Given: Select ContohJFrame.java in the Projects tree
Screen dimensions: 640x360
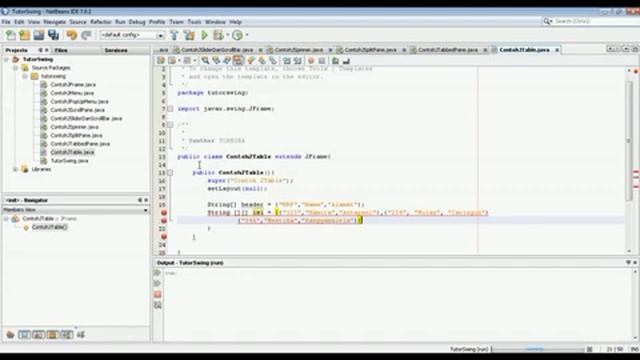Looking at the screenshot, I should pos(73,84).
